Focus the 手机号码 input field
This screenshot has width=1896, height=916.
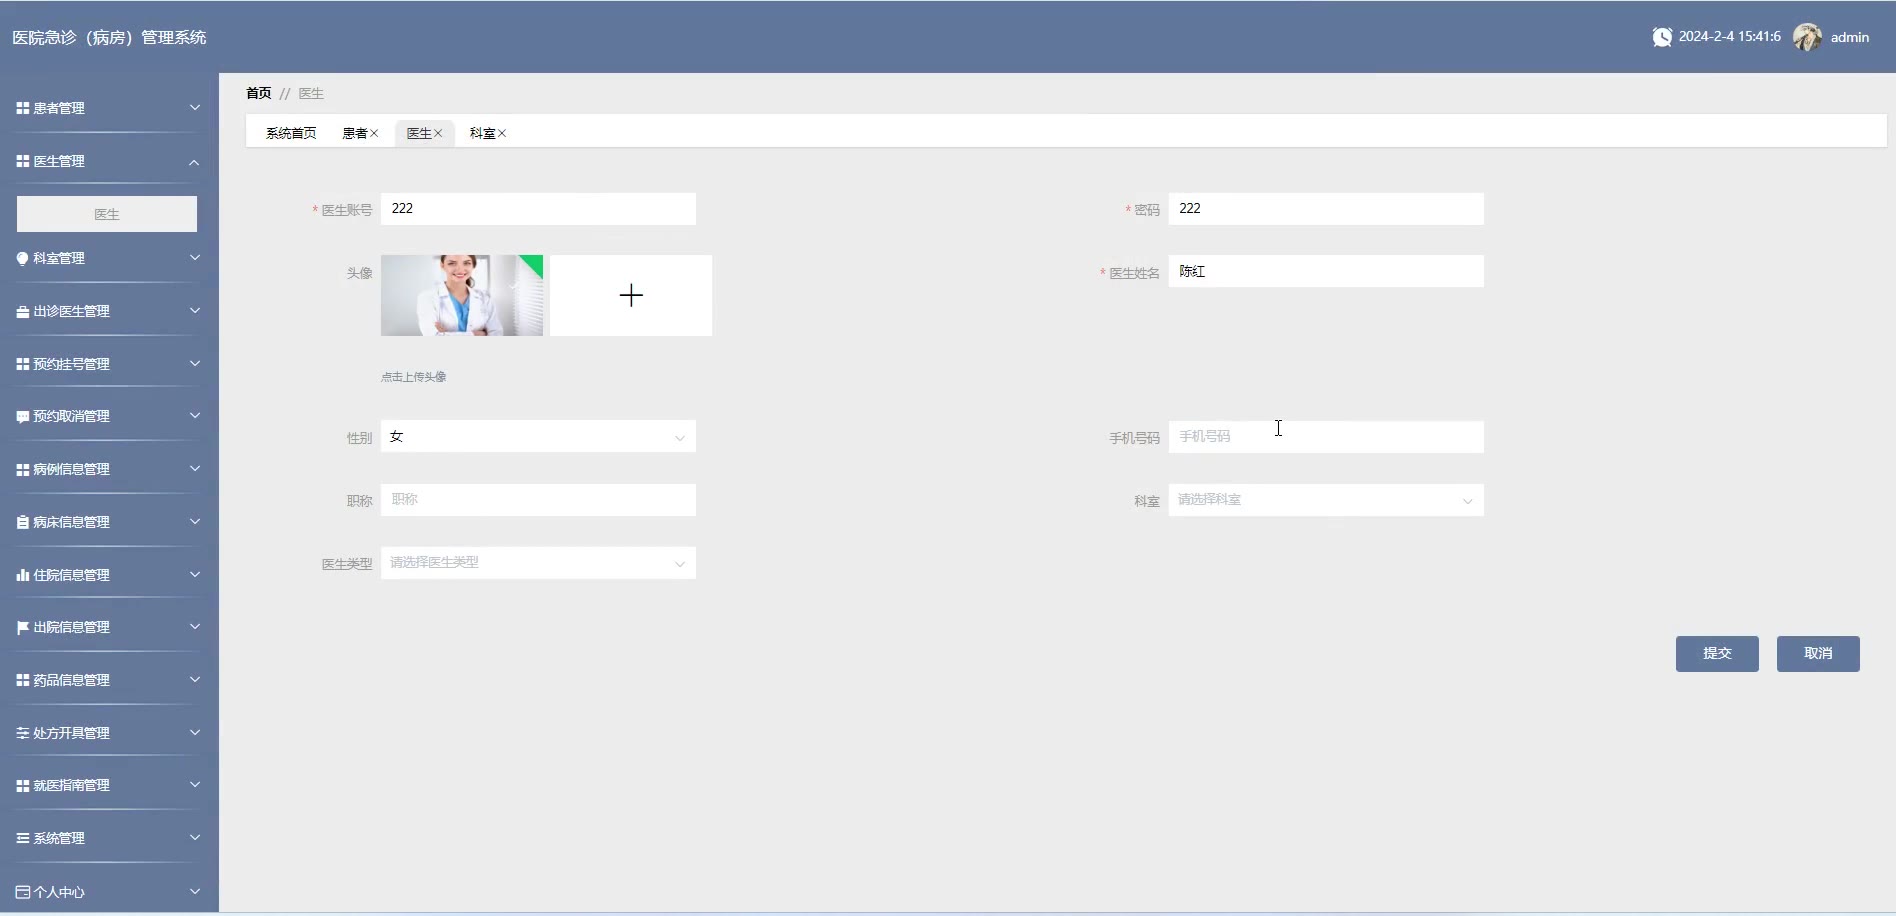pos(1326,437)
